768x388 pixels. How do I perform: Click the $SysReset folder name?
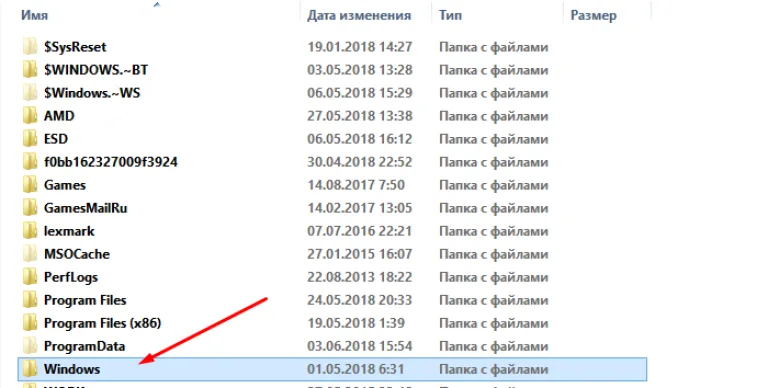75,47
